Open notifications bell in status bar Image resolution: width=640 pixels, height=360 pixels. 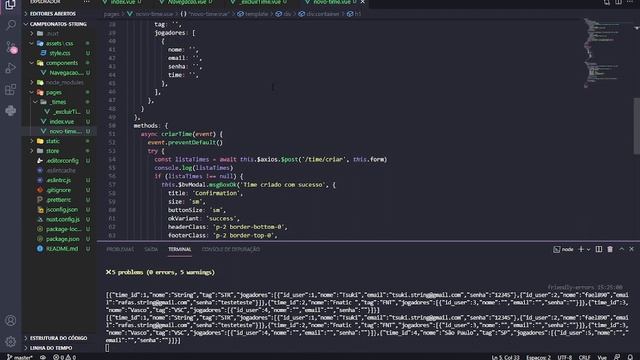point(630,357)
